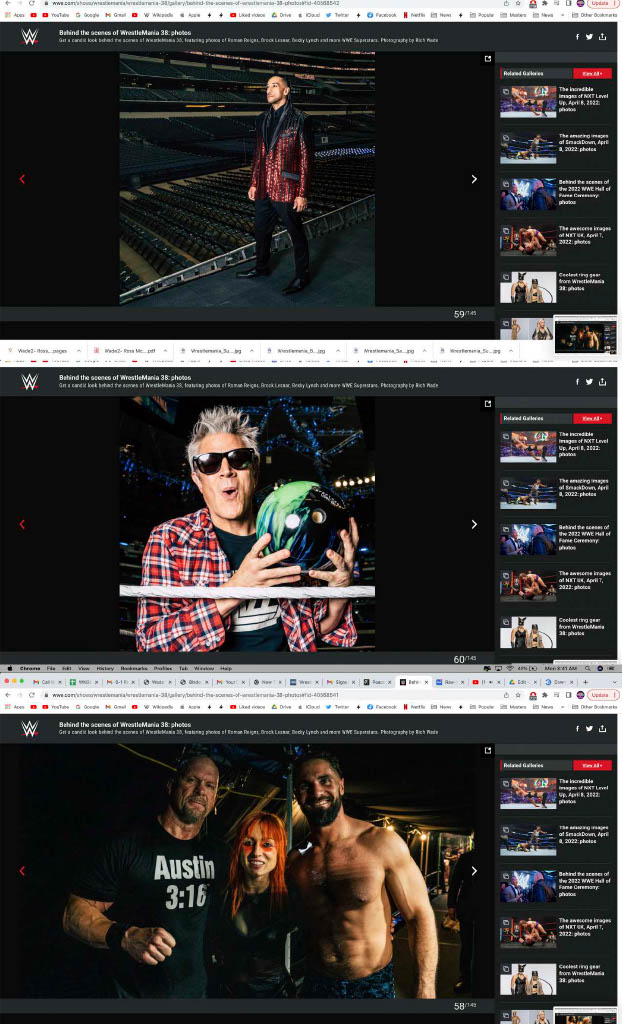Open the File menu in the macOS menu bar
The image size is (622, 1024).
click(x=50, y=669)
